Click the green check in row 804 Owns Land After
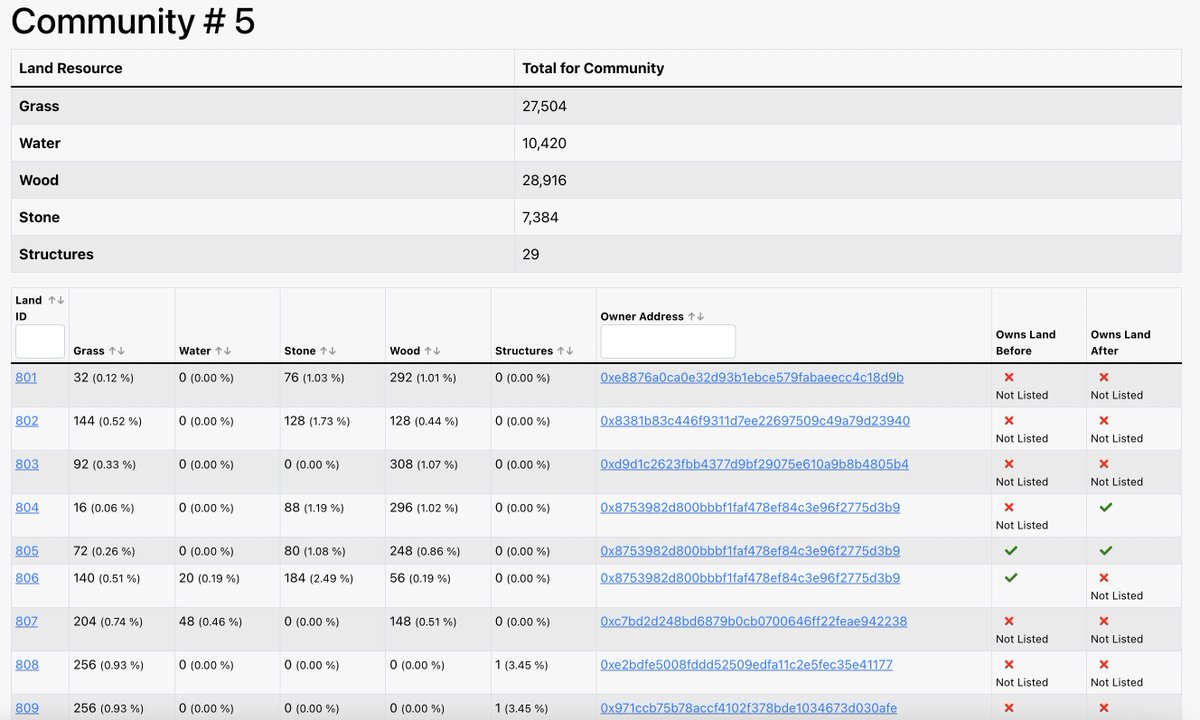This screenshot has width=1200, height=720. tap(1105, 507)
